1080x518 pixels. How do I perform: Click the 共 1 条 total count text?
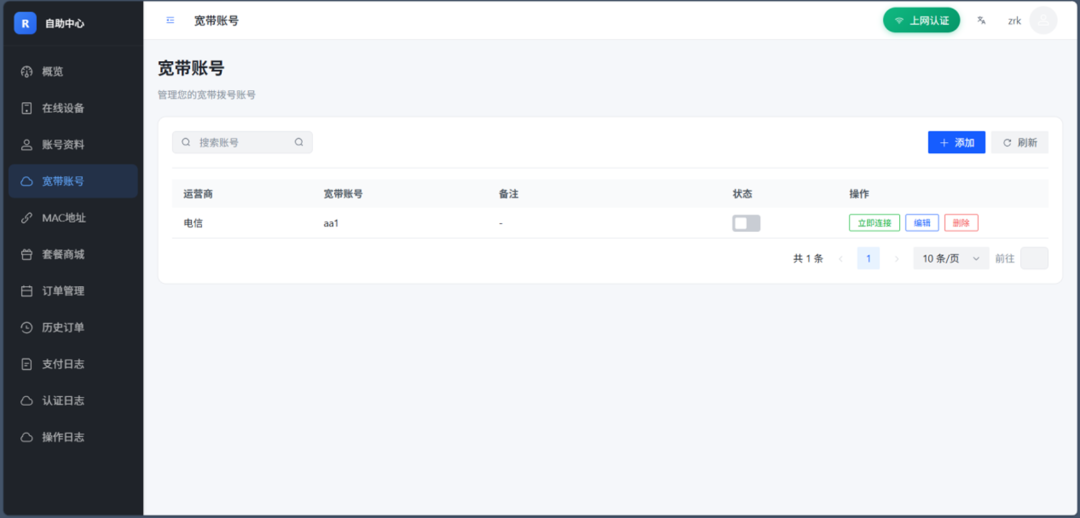click(x=808, y=258)
